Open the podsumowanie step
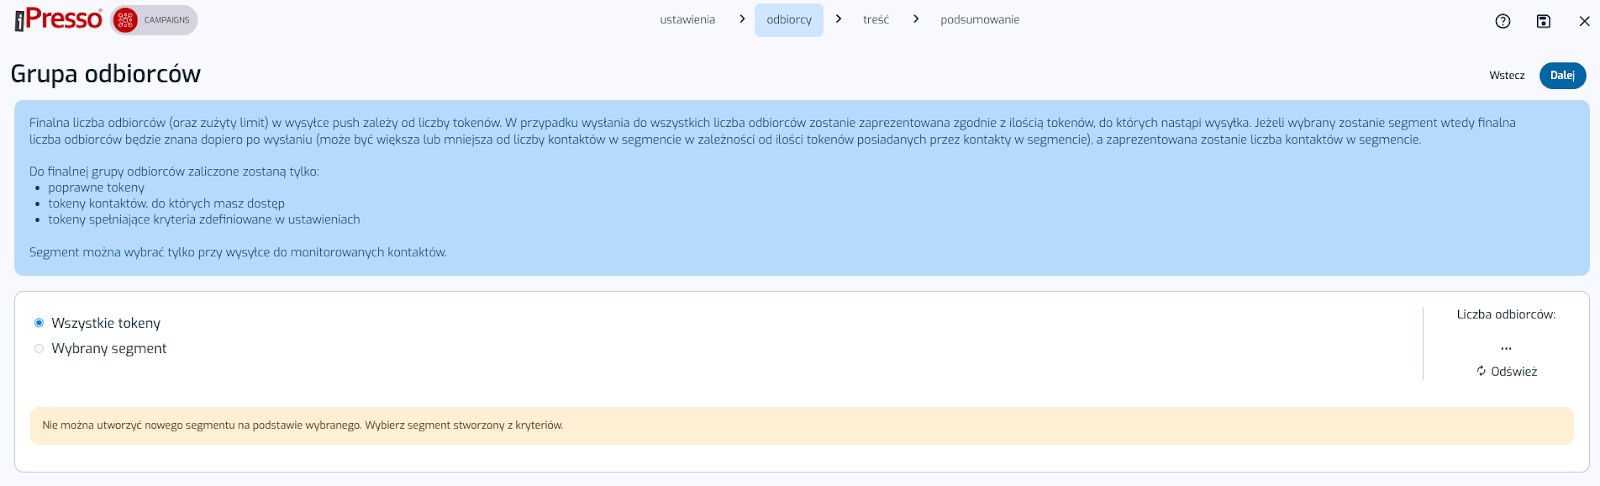 [x=979, y=20]
